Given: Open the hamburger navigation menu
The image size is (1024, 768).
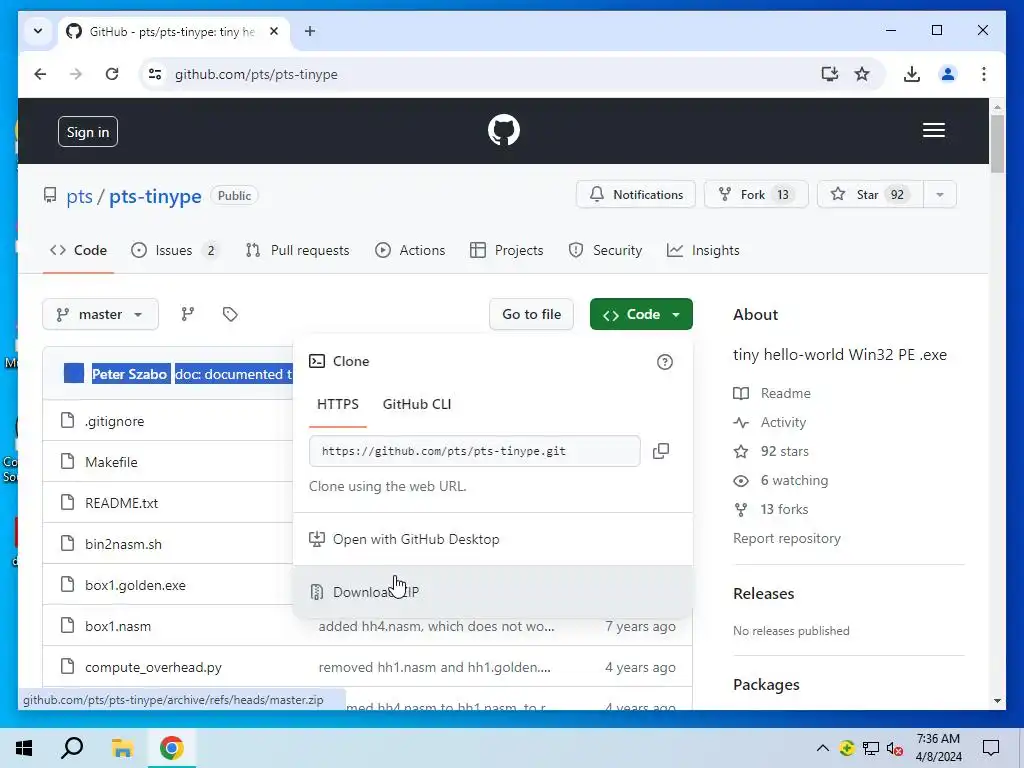Looking at the screenshot, I should coord(933,130).
